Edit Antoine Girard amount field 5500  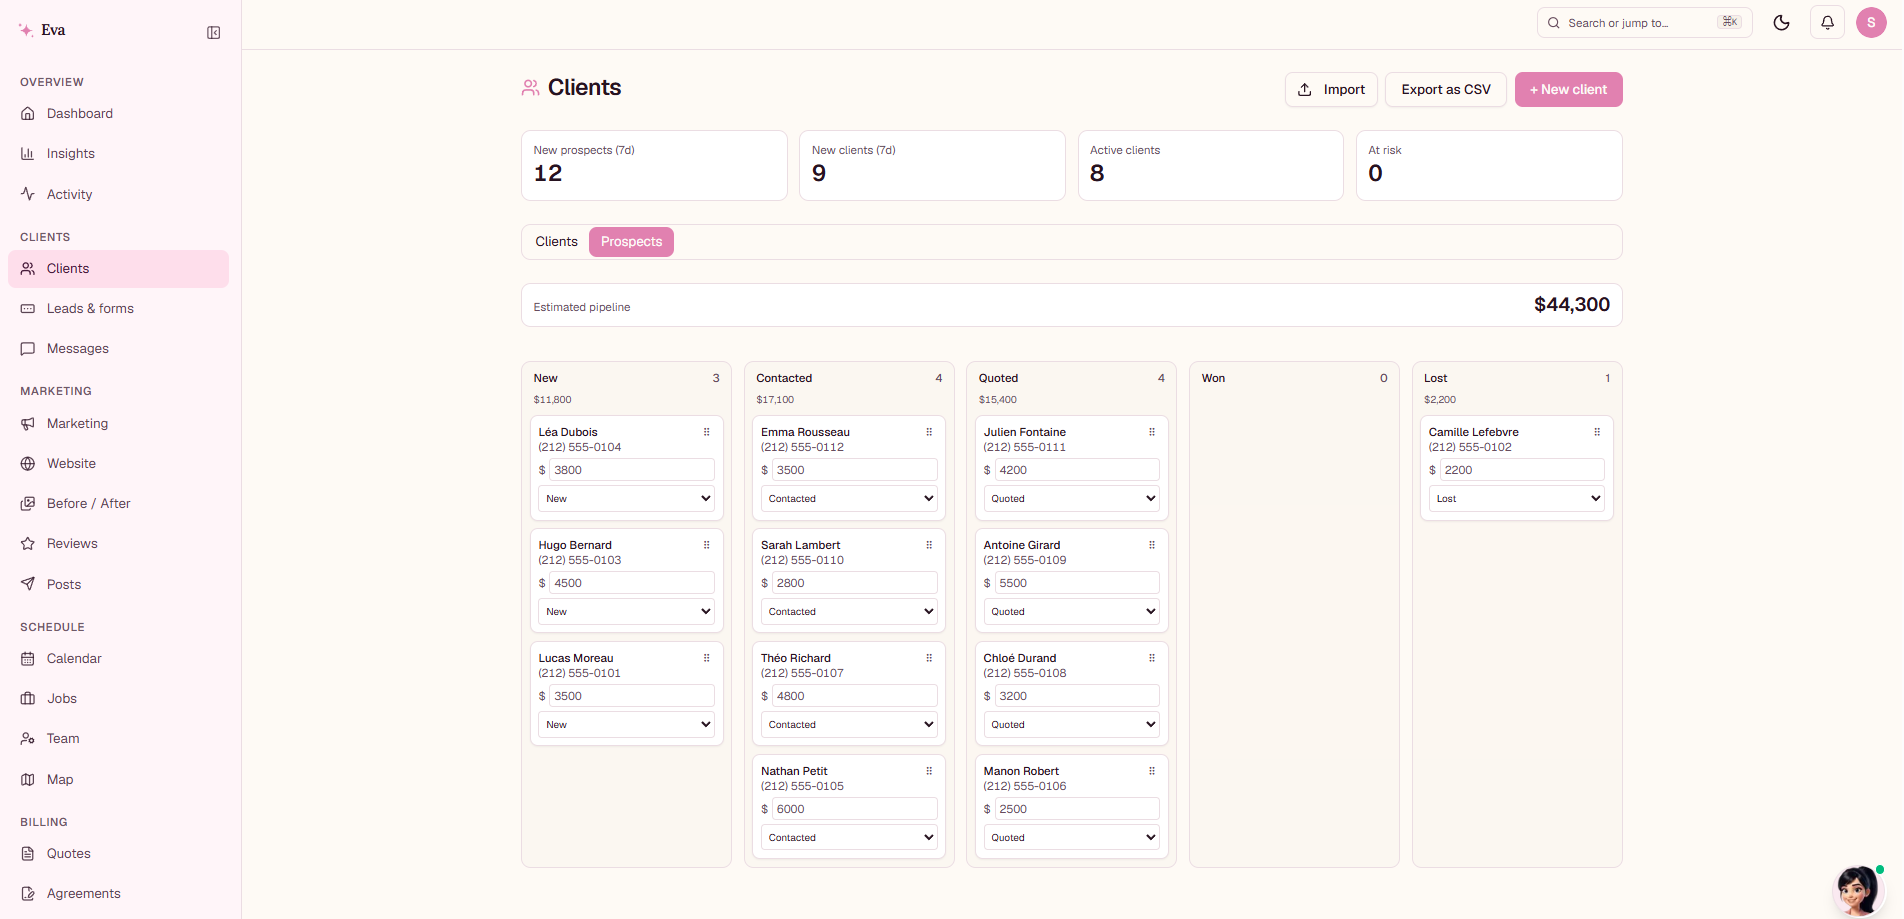click(1077, 583)
